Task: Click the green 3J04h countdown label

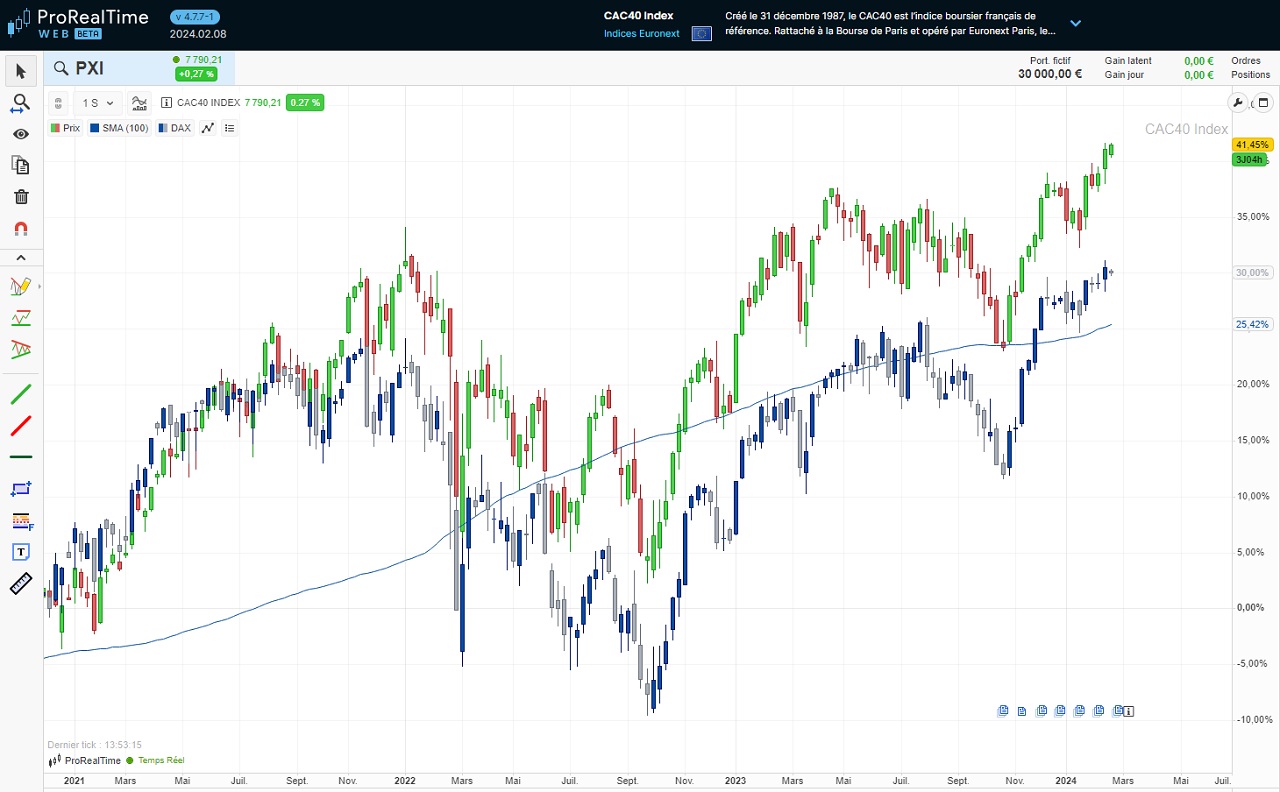Action: point(1250,160)
